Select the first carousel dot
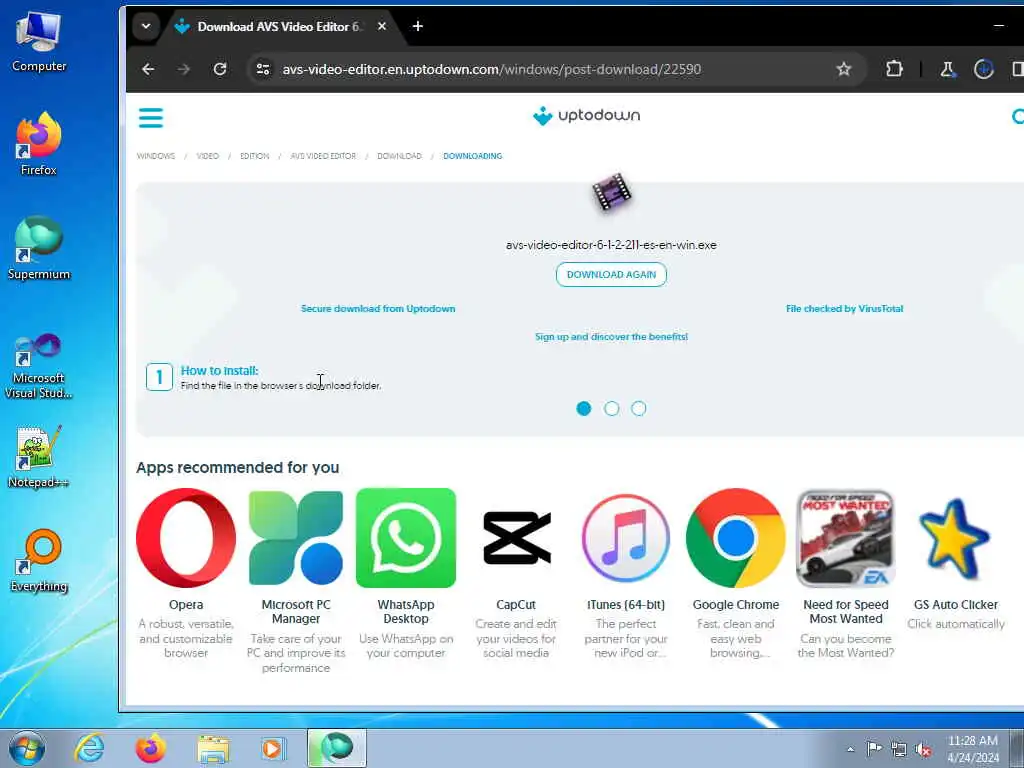 [584, 408]
